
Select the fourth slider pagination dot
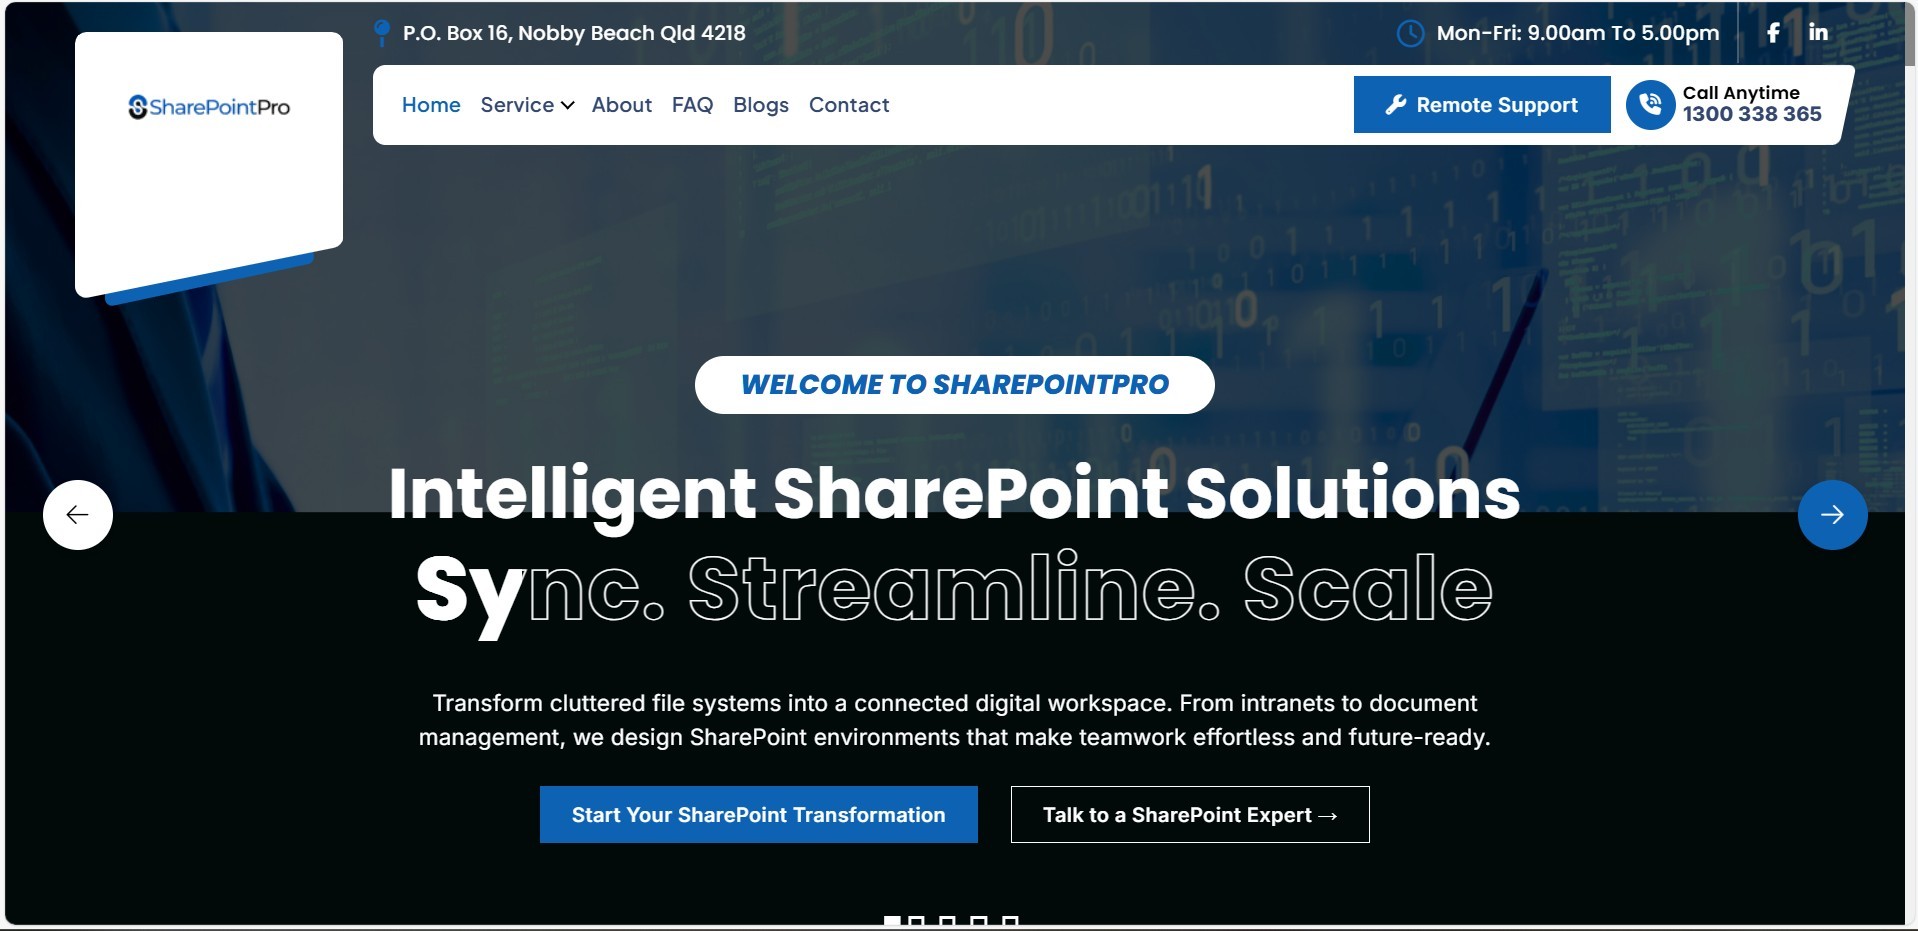[979, 921]
